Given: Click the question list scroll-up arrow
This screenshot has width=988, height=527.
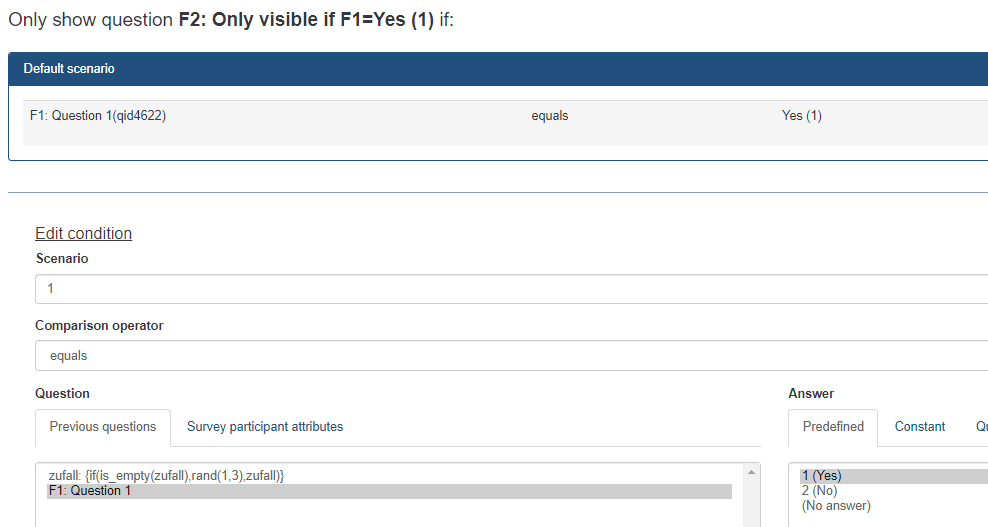Looking at the screenshot, I should tap(751, 472).
